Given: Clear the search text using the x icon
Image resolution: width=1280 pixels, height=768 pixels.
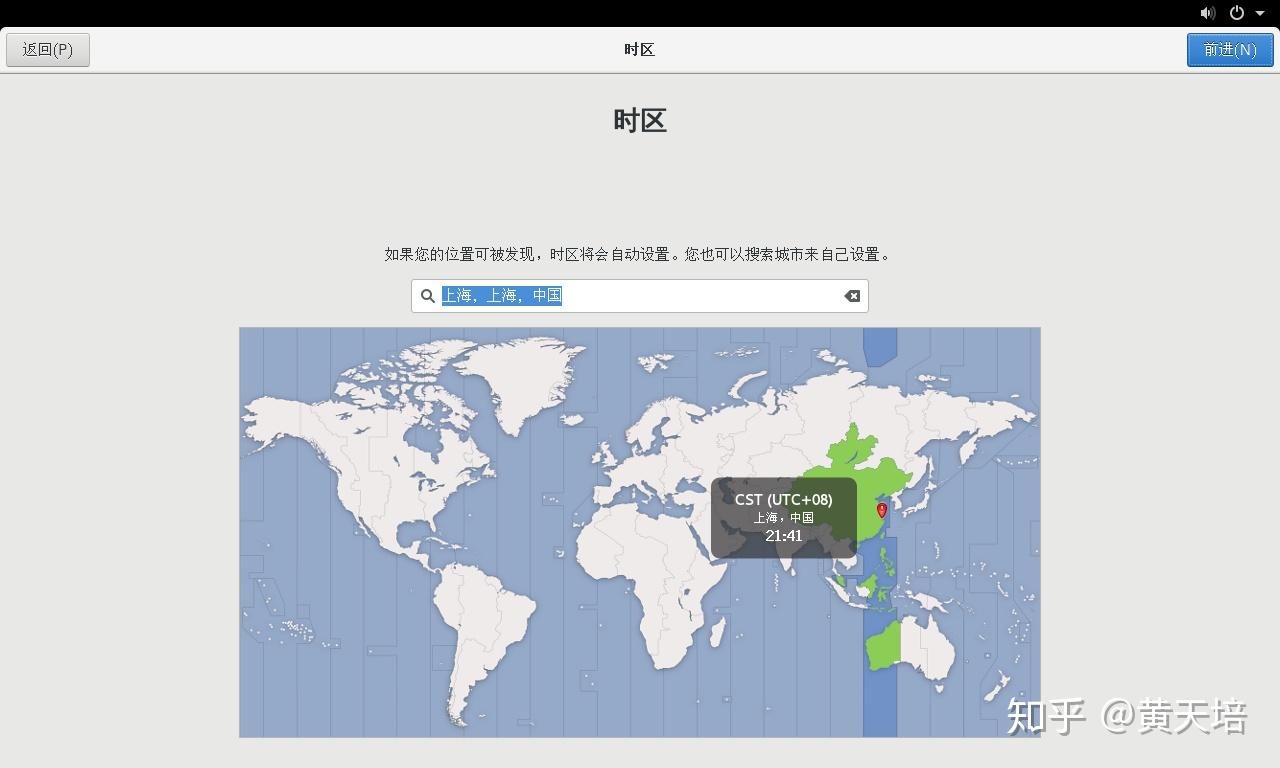Looking at the screenshot, I should click(x=851, y=296).
